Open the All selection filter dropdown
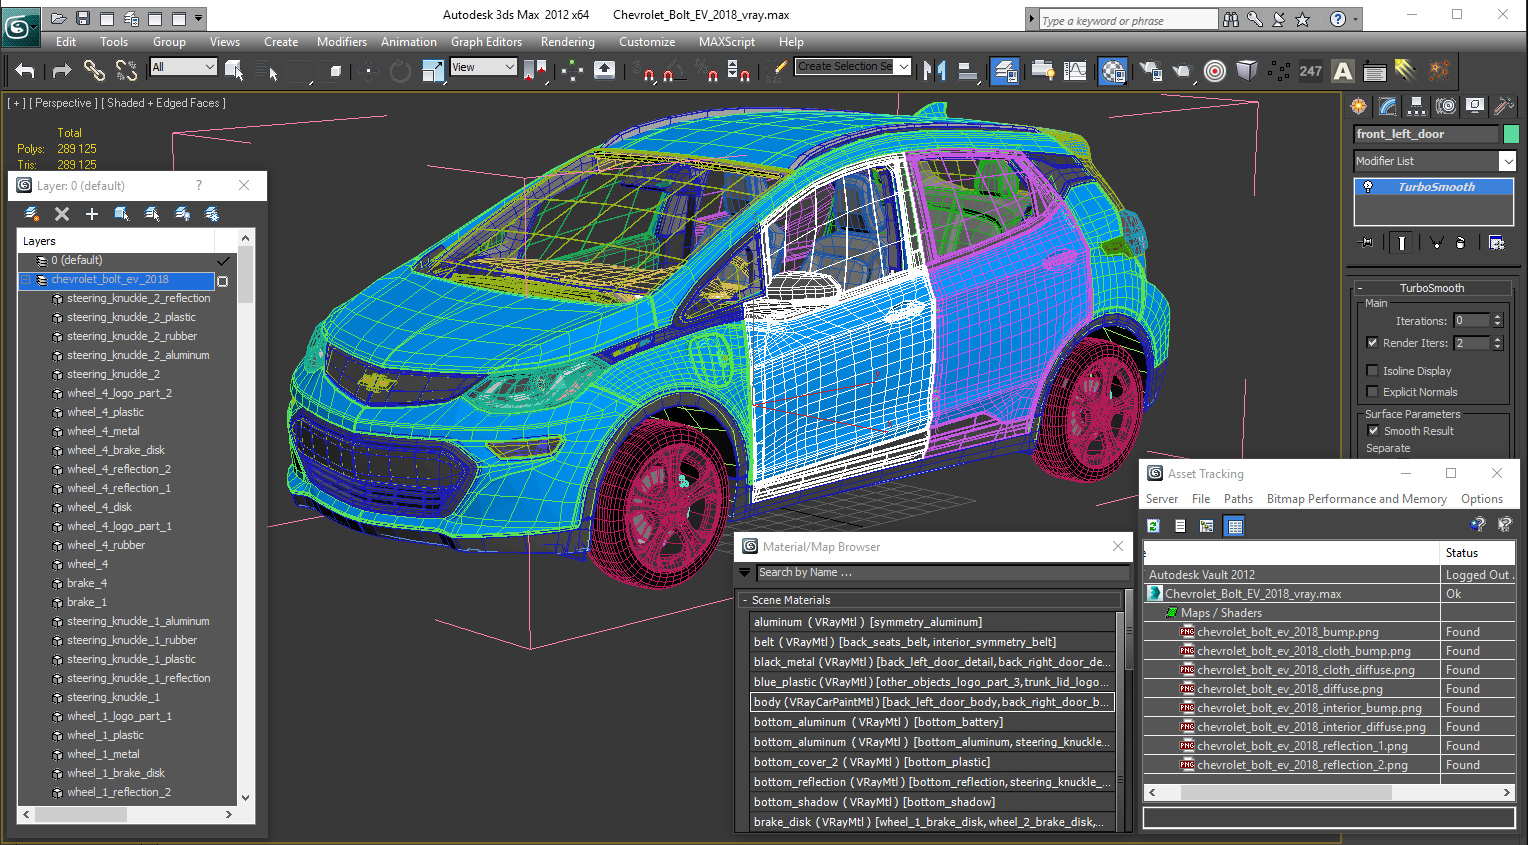Viewport: 1528px width, 845px height. [x=209, y=67]
